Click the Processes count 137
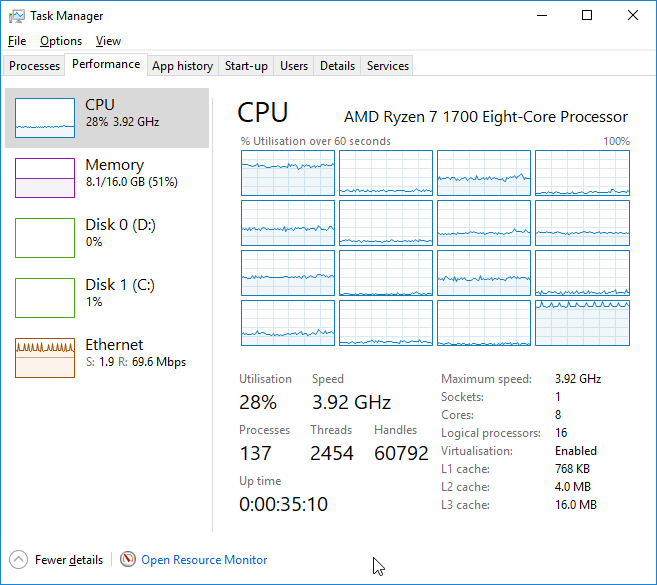This screenshot has height=585, width=657. point(255,453)
